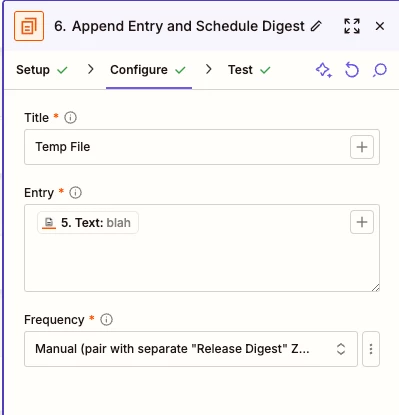399x415 pixels.
Task: Click the chevron between Configure and Test
Action: 209,69
